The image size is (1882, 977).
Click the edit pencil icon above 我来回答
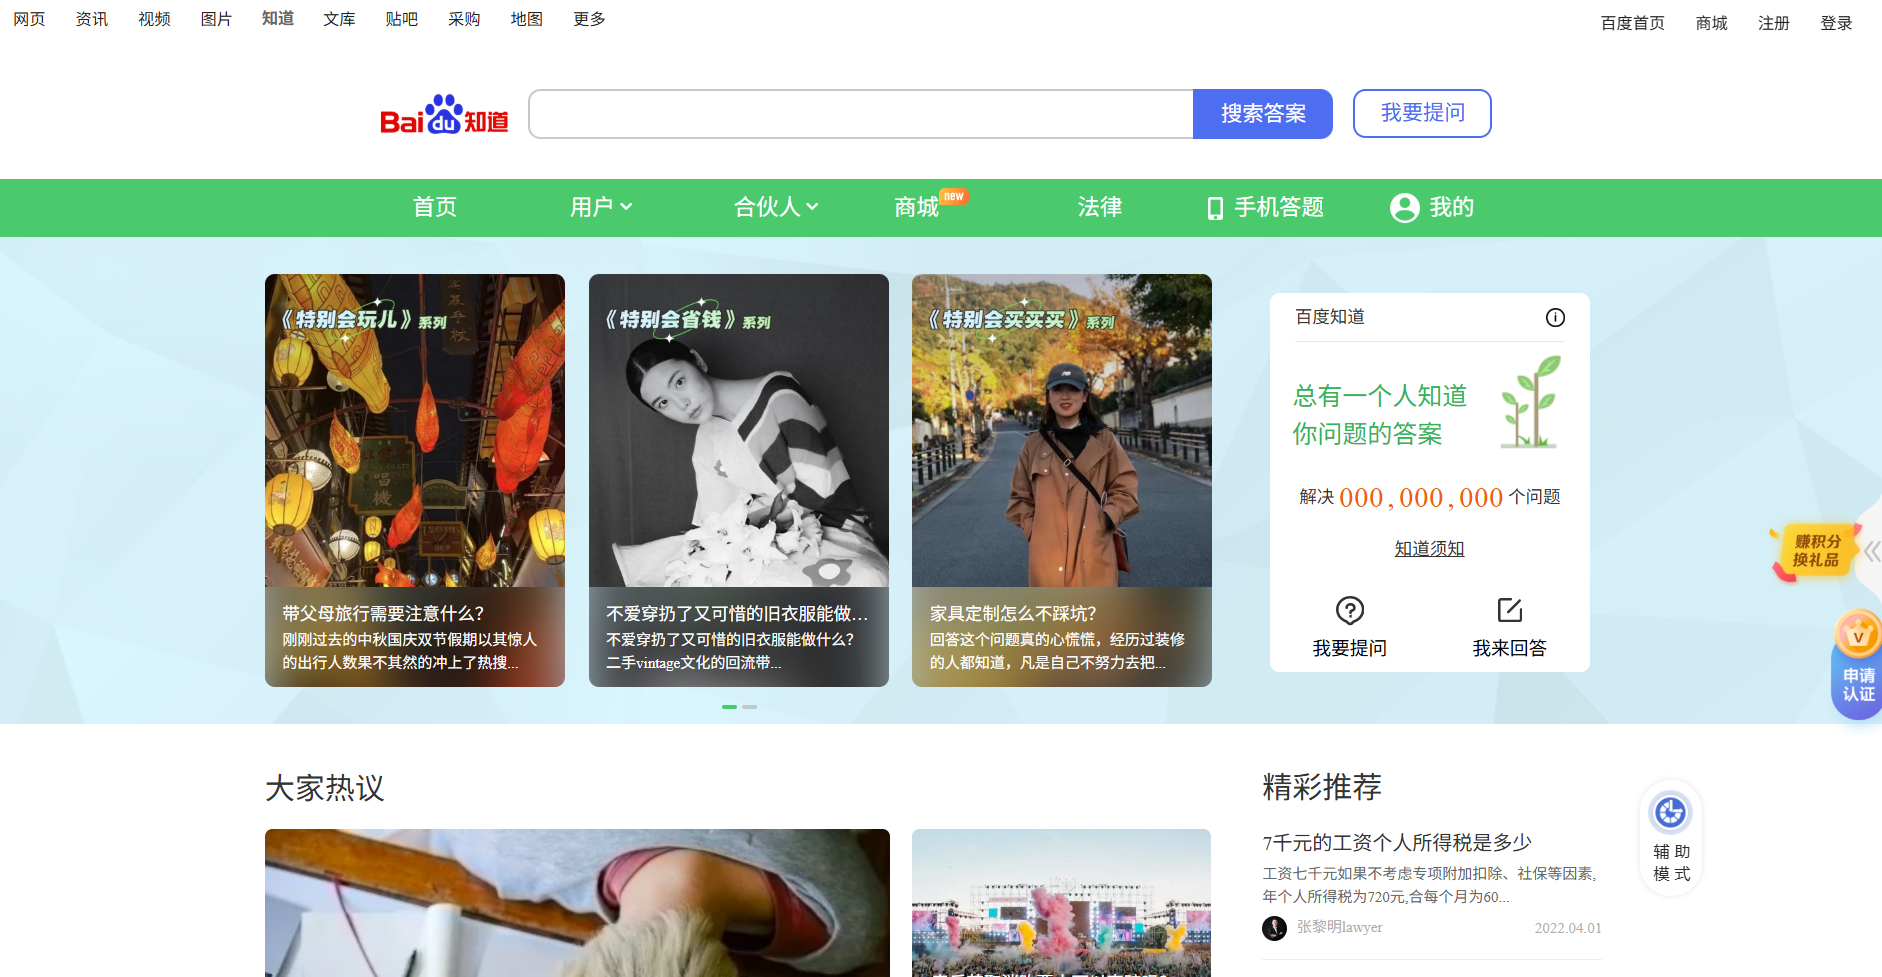1510,610
